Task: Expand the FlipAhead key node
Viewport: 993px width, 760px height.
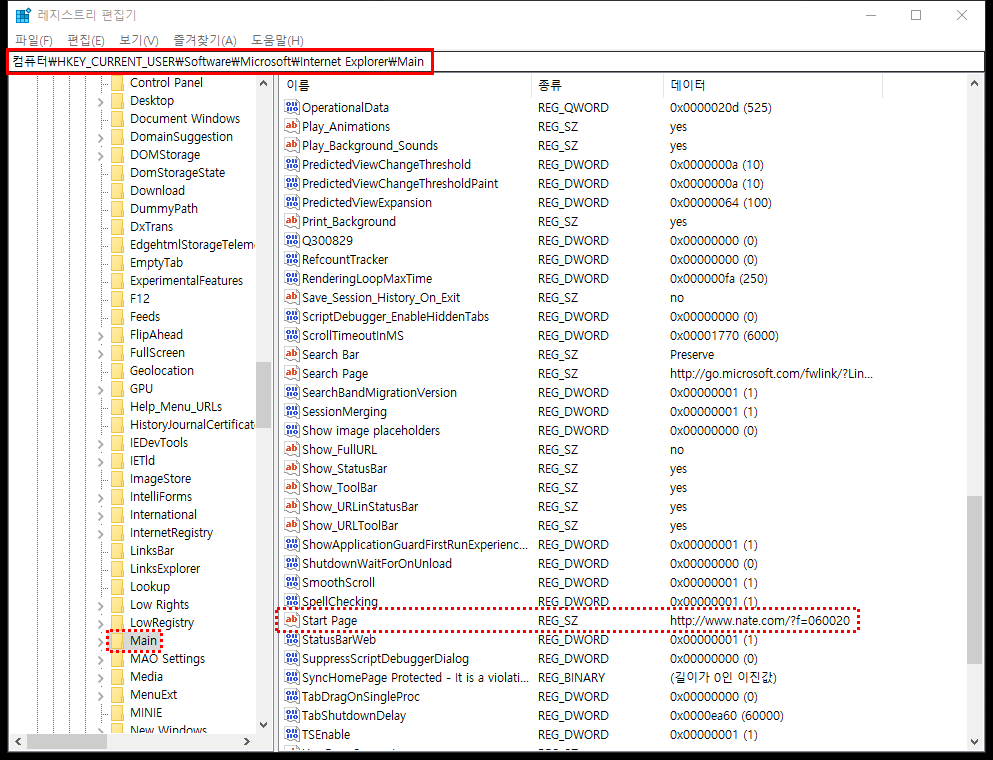Action: [101, 336]
